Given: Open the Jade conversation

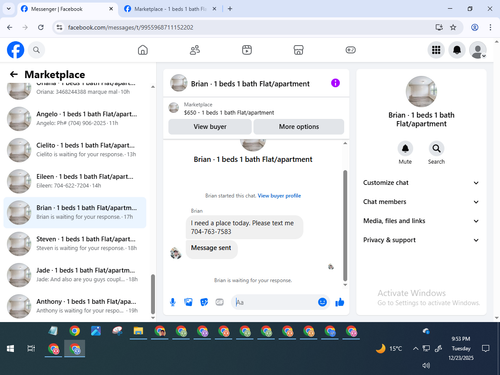Looking at the screenshot, I should point(76,275).
